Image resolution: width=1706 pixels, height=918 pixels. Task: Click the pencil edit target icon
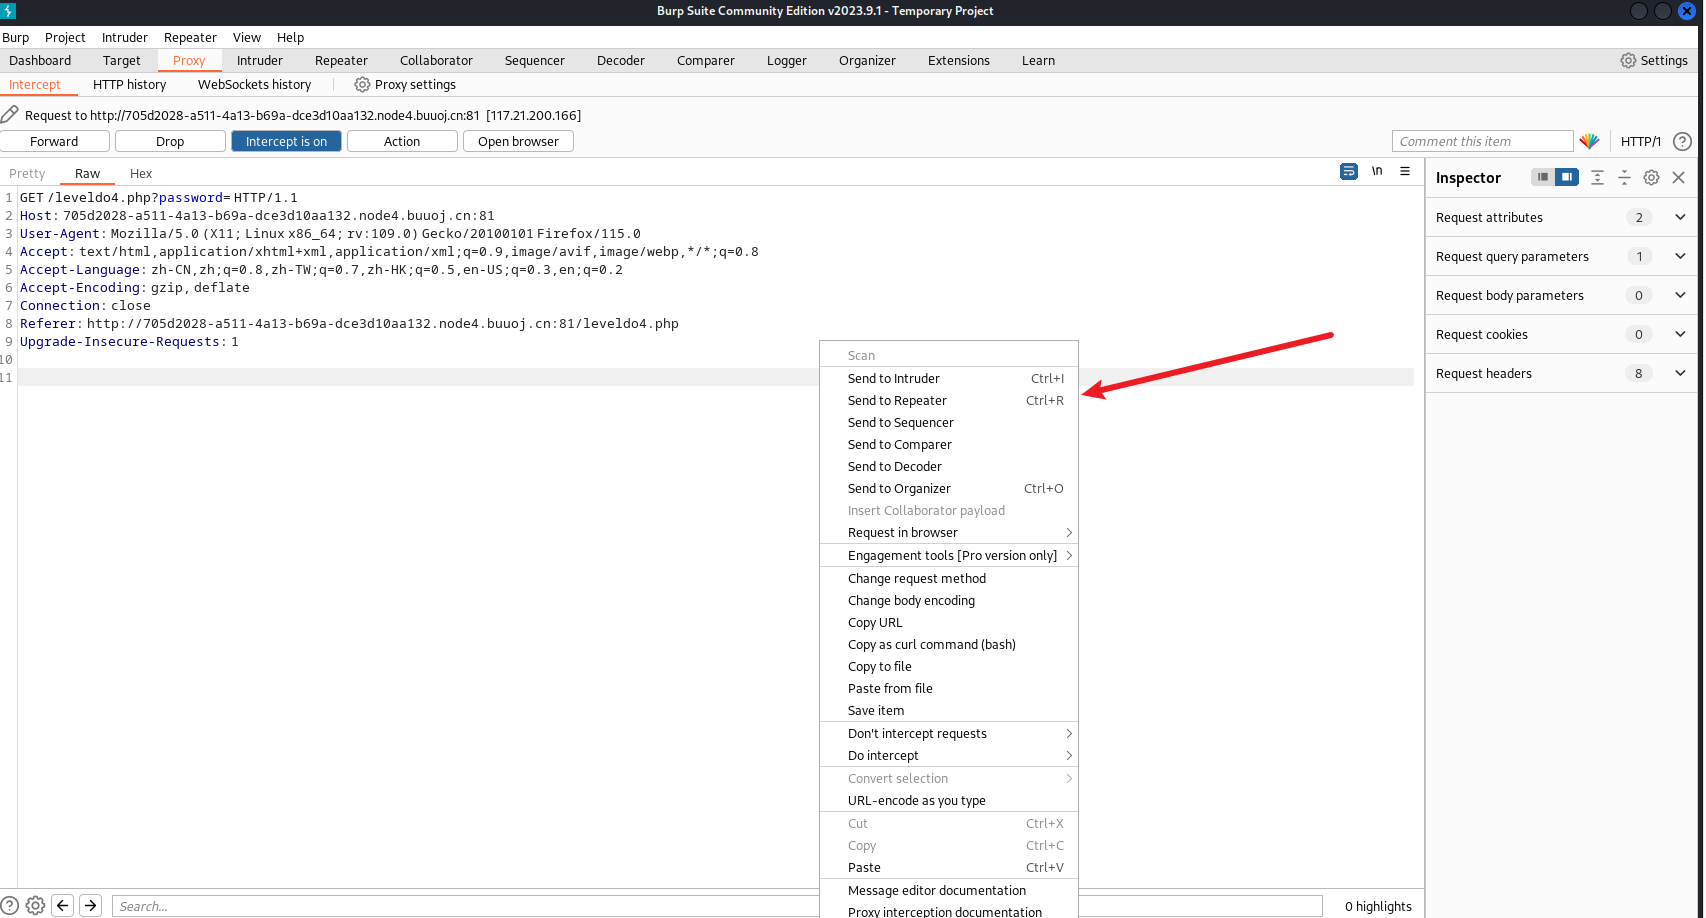10,114
